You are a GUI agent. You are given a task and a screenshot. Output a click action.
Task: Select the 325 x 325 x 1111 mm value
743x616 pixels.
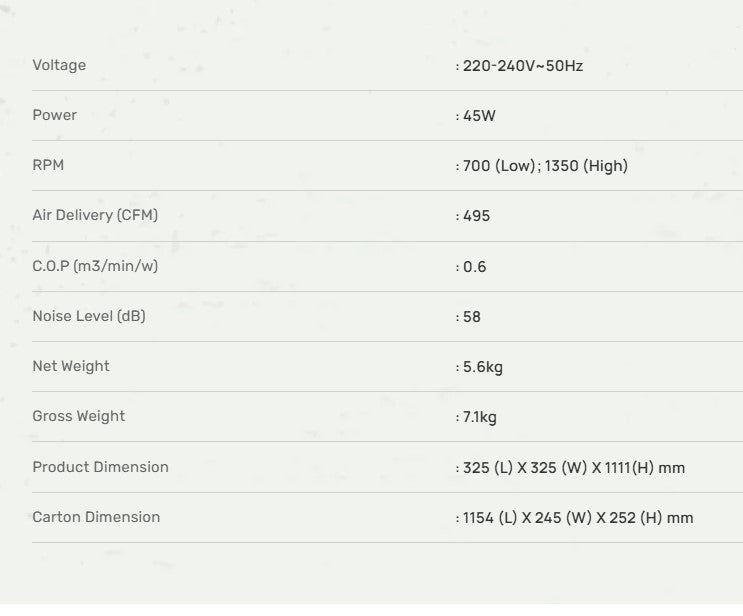574,468
